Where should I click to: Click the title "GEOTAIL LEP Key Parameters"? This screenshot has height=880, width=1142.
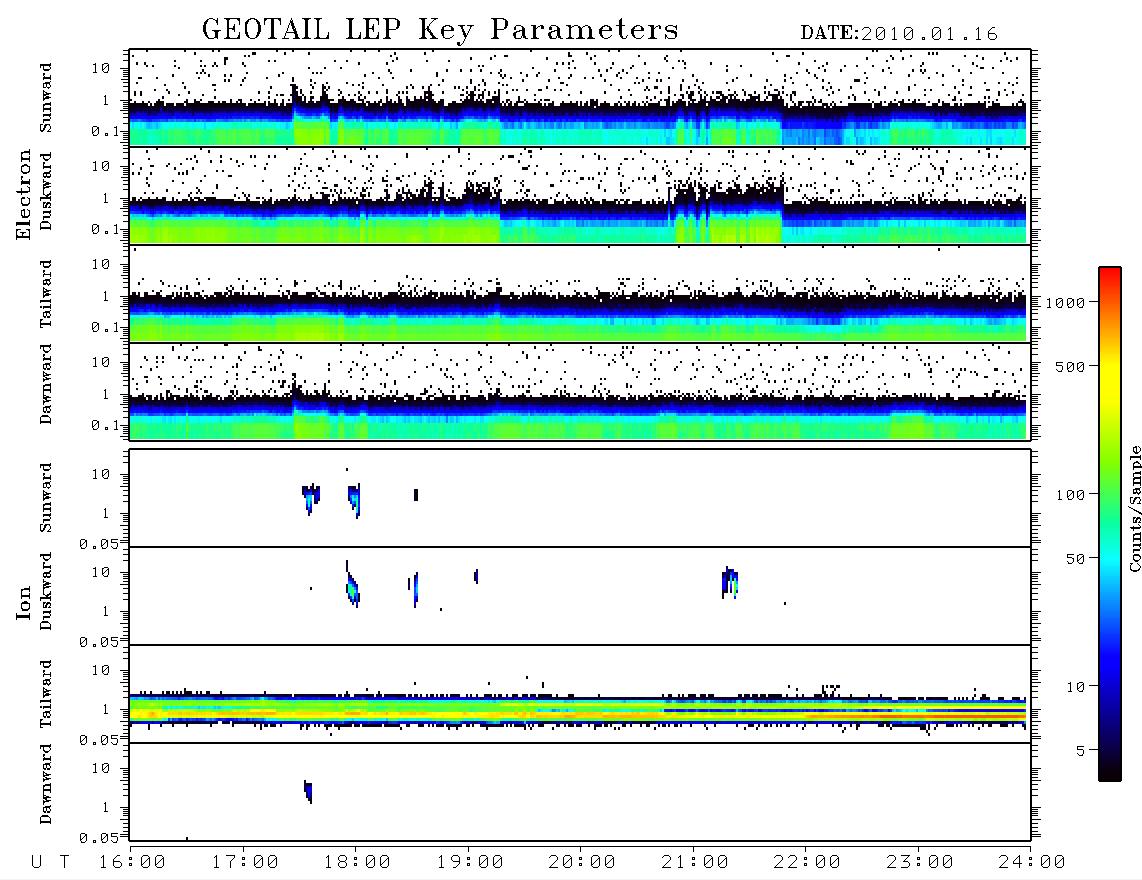click(x=440, y=30)
